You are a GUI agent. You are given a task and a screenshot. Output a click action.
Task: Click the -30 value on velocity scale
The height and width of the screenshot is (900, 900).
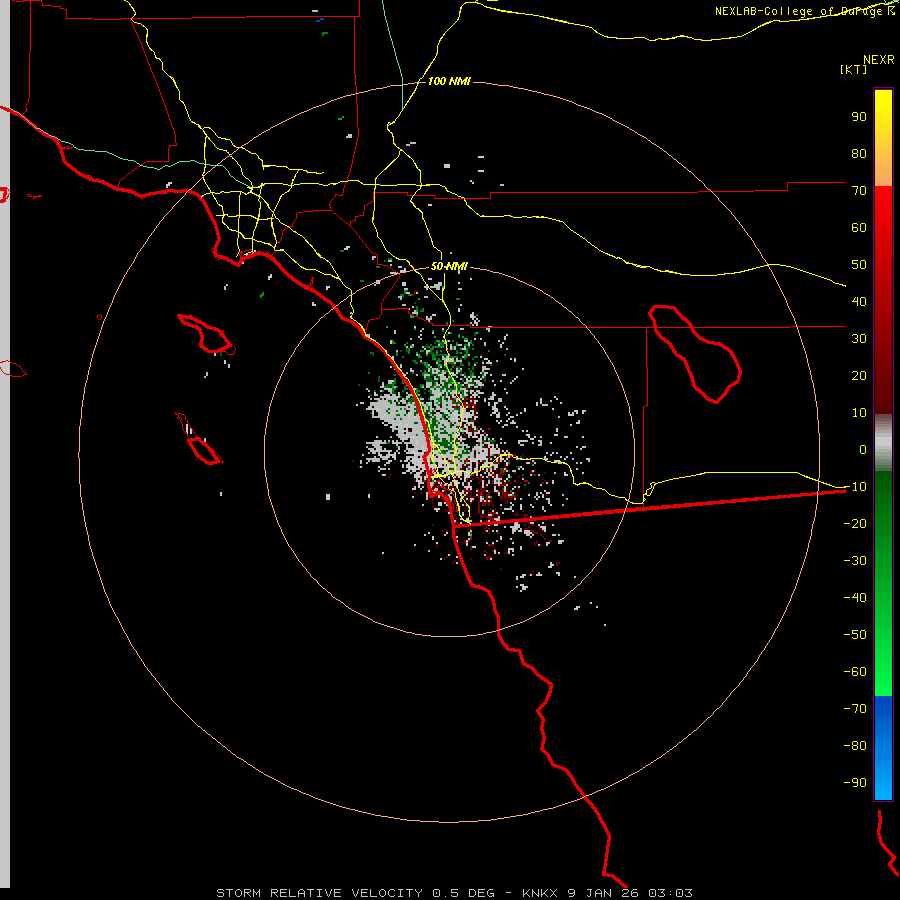pyautogui.click(x=855, y=561)
